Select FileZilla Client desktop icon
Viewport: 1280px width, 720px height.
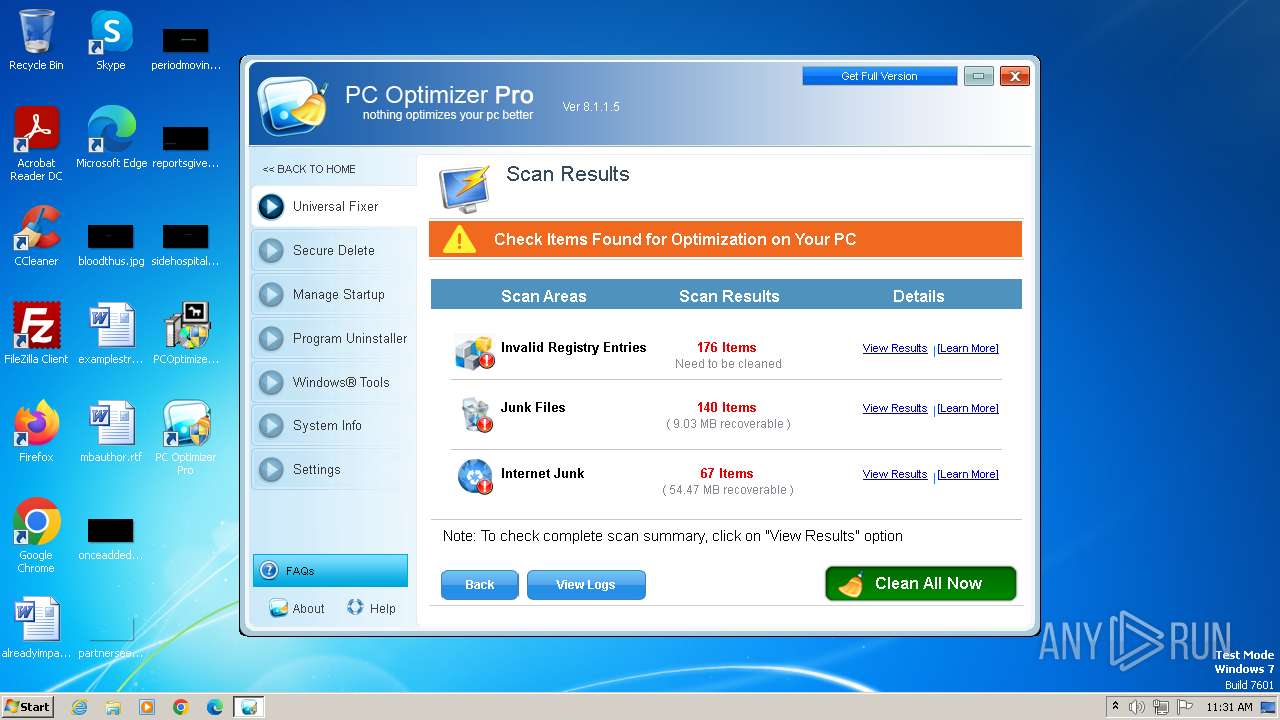click(36, 334)
